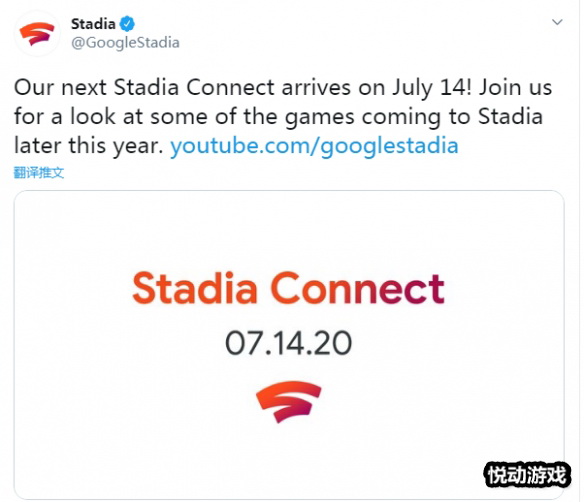Expand the tweet options chevron
This screenshot has width=584, height=502.
click(557, 22)
